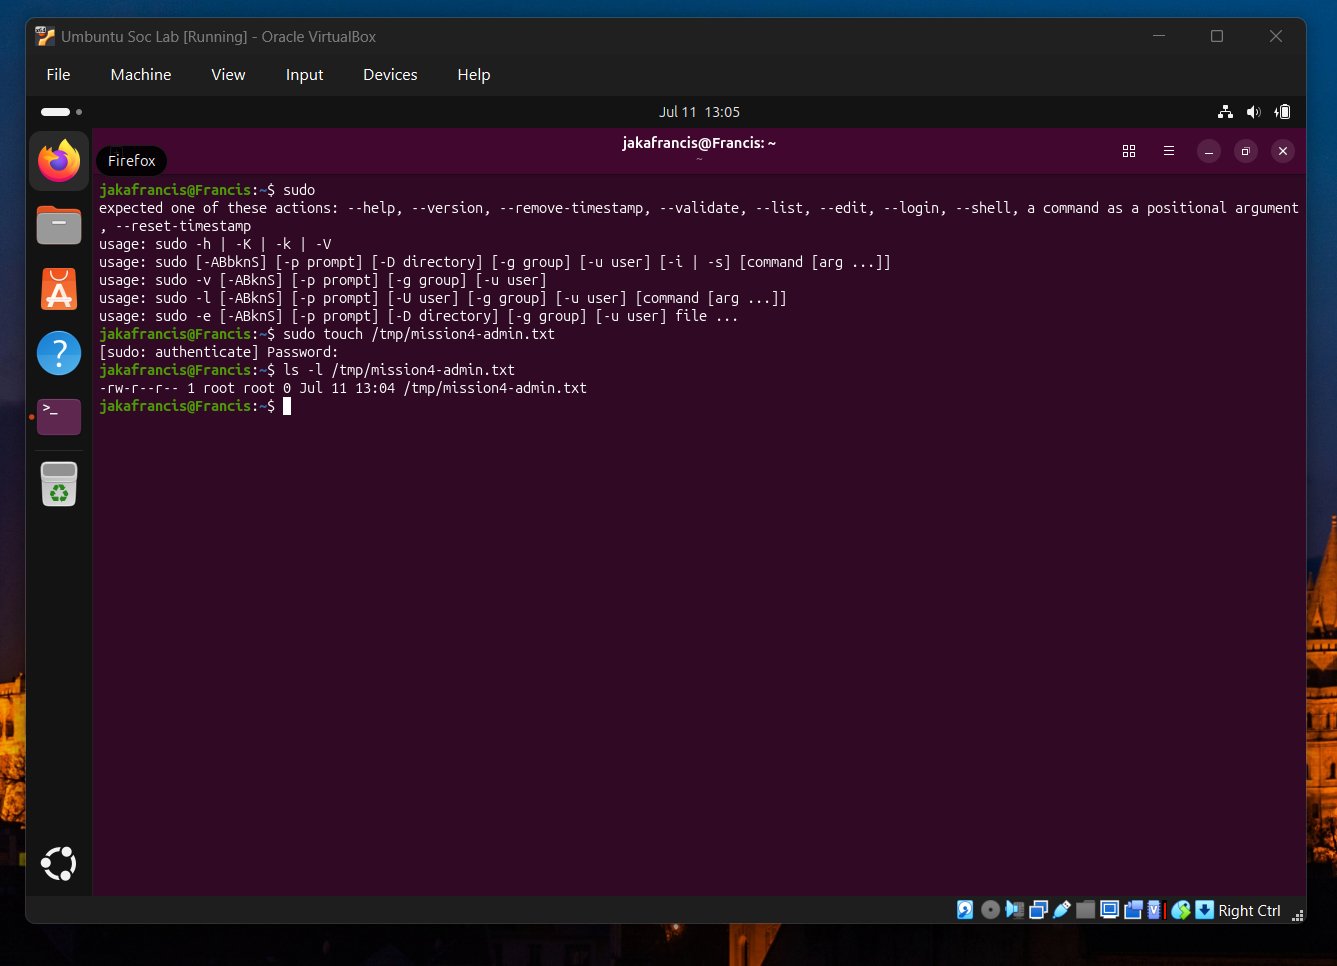Image resolution: width=1337 pixels, height=966 pixels.
Task: Launch Ubuntu App Center from dock
Action: (59, 289)
